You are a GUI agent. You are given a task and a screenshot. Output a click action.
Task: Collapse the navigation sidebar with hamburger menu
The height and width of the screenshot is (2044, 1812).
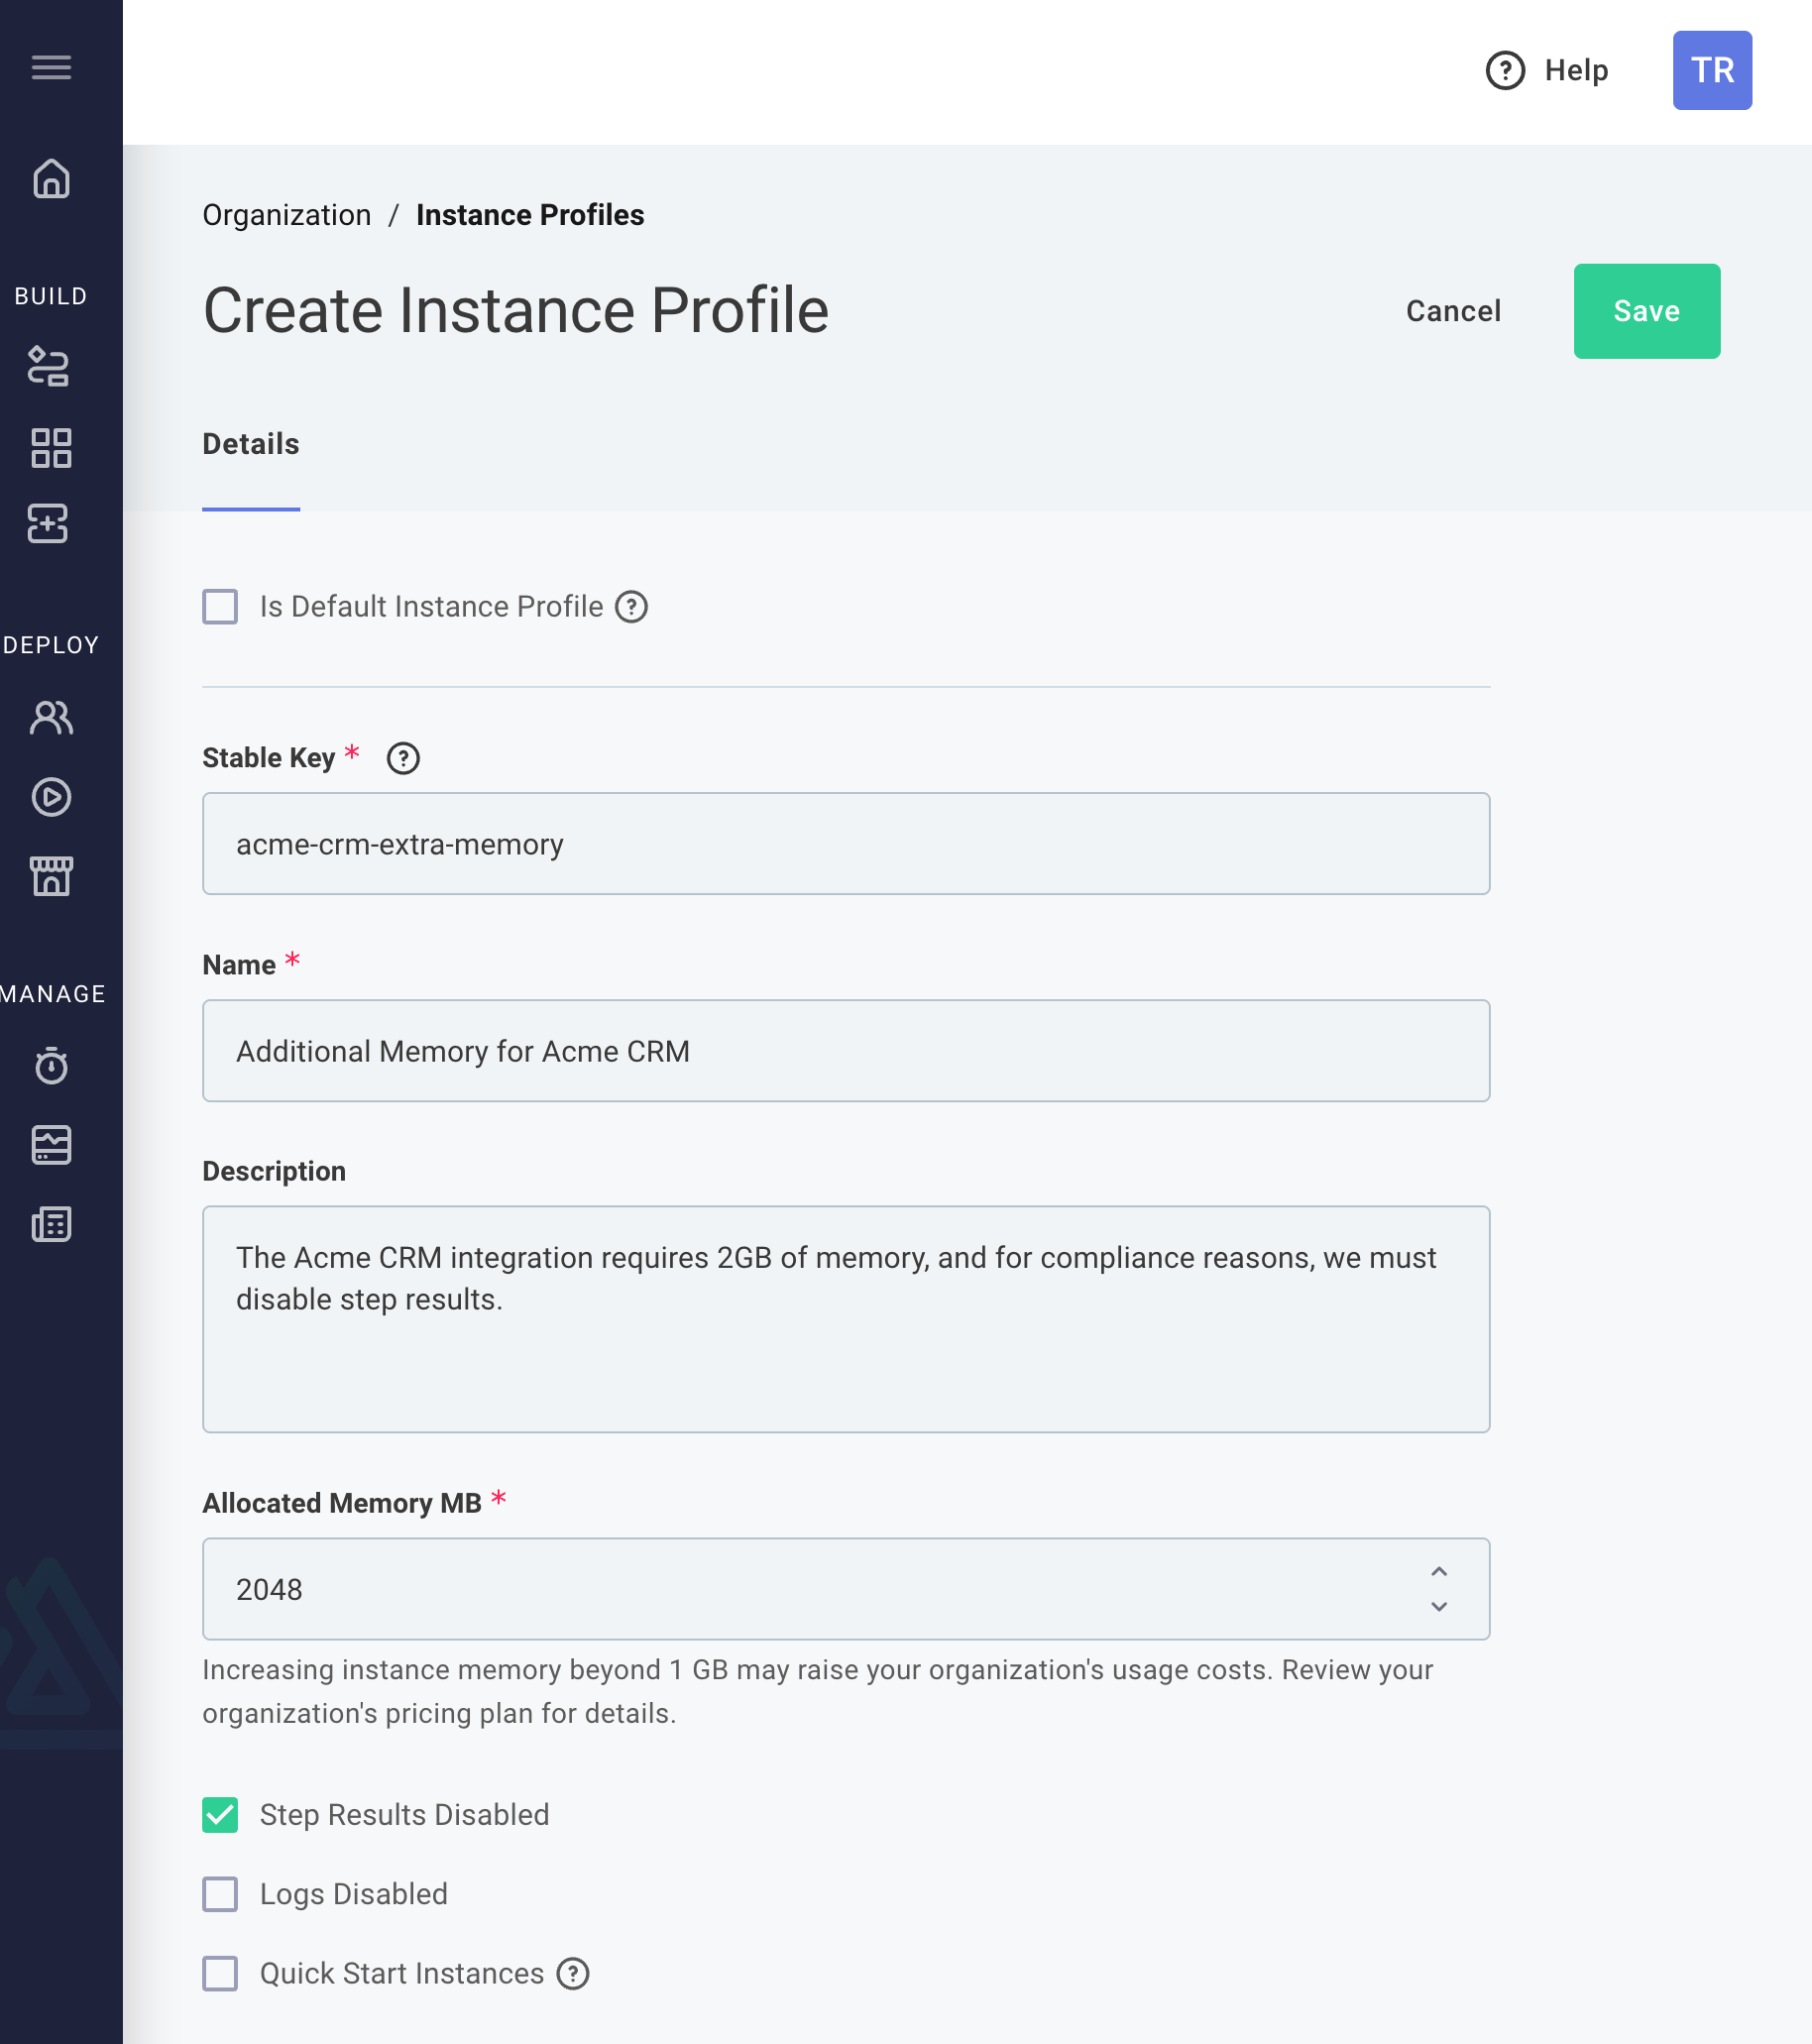[53, 67]
